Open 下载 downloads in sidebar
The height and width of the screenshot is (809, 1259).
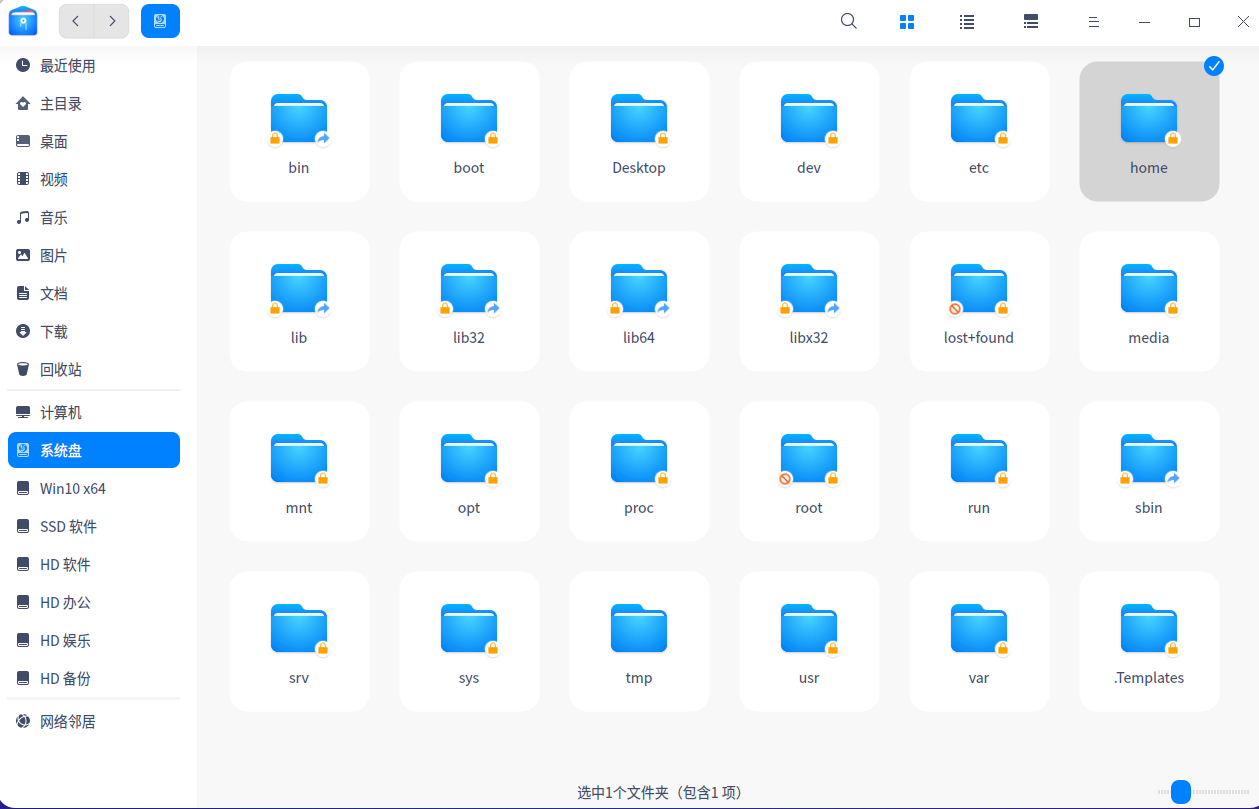(x=54, y=331)
